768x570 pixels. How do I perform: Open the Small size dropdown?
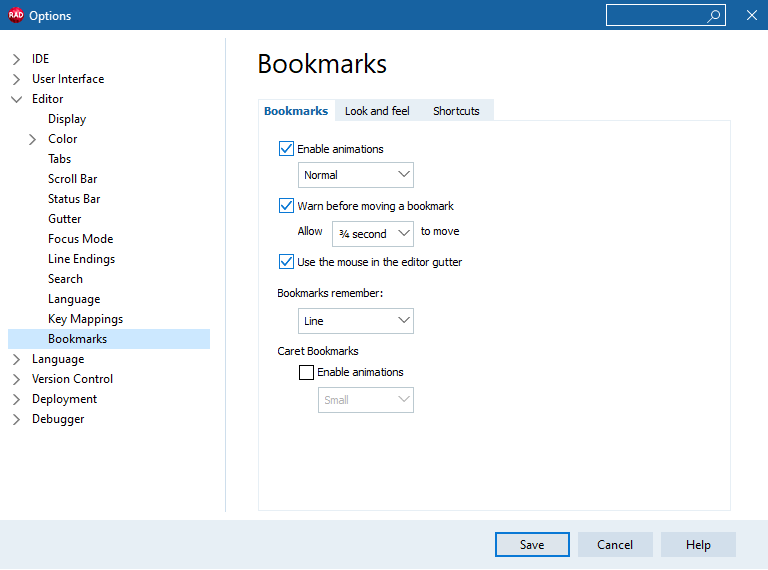point(366,400)
